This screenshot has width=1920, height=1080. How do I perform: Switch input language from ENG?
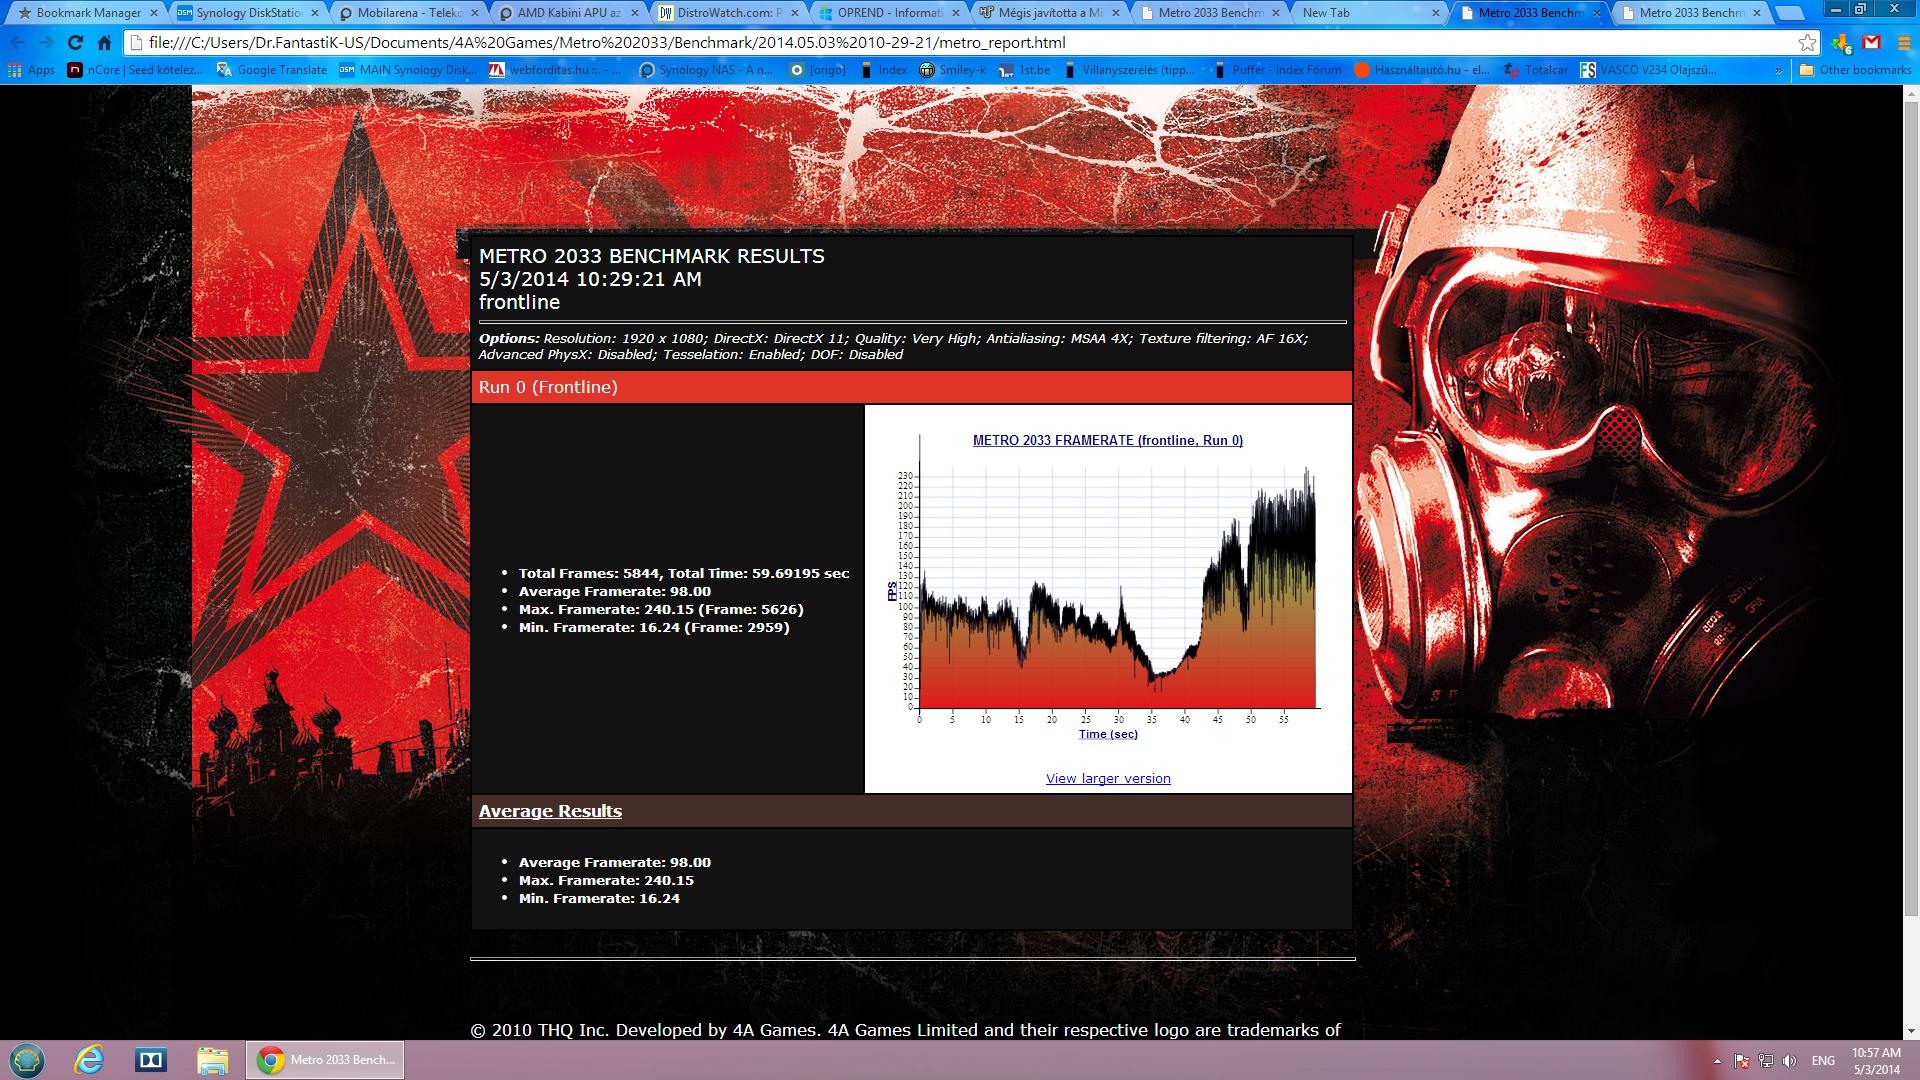click(x=1823, y=1061)
